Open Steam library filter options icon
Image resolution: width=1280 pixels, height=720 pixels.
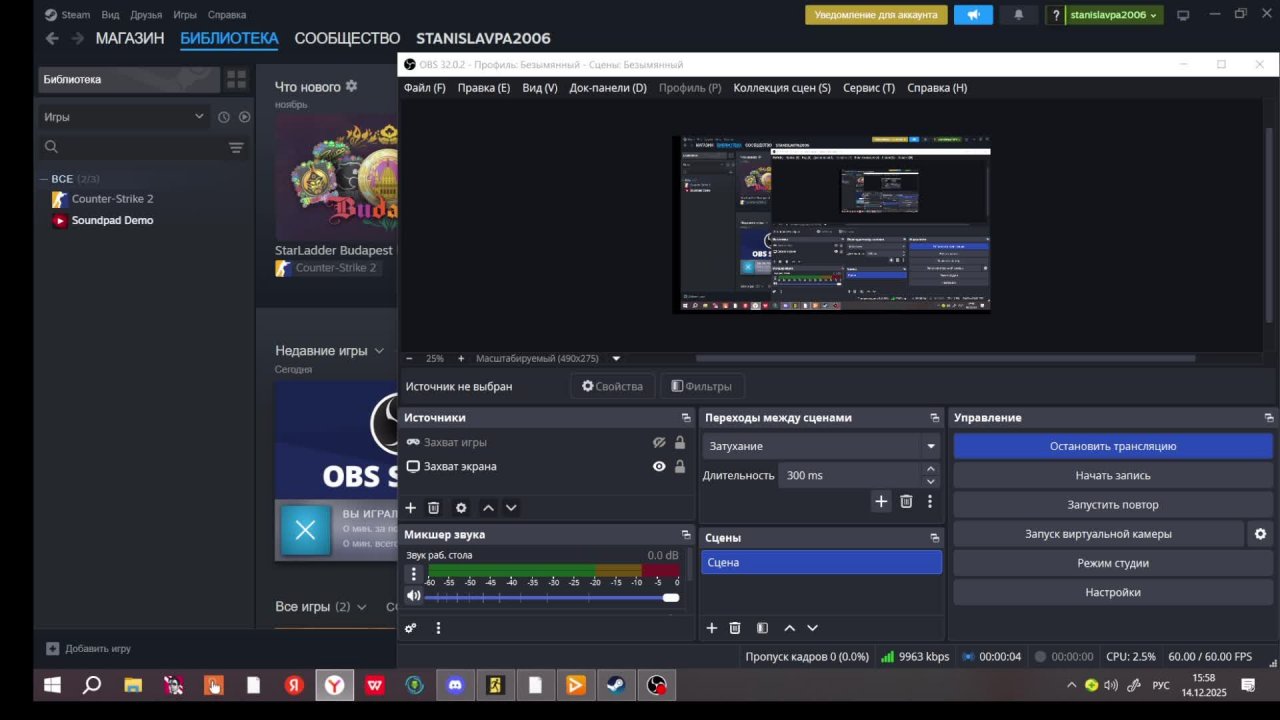[x=236, y=148]
